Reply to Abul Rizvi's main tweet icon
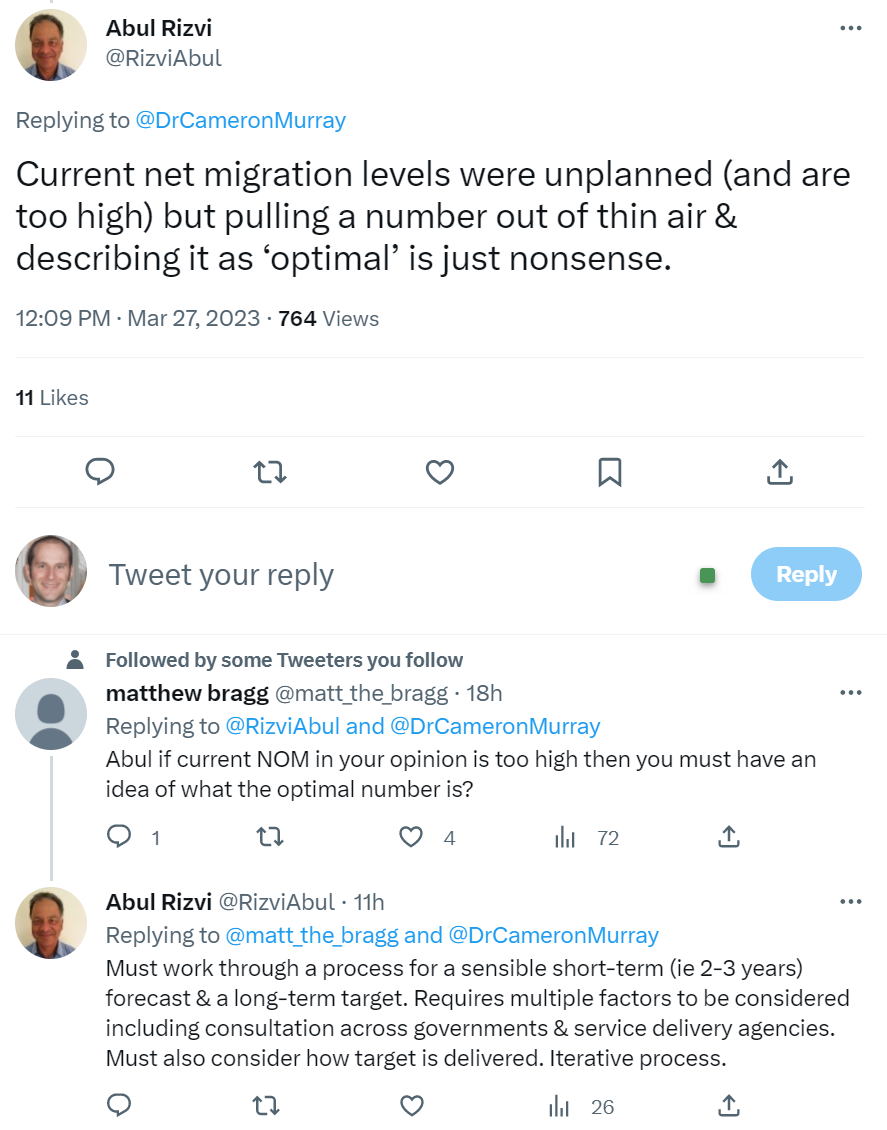Image resolution: width=887 pixels, height=1130 pixels. pyautogui.click(x=100, y=471)
